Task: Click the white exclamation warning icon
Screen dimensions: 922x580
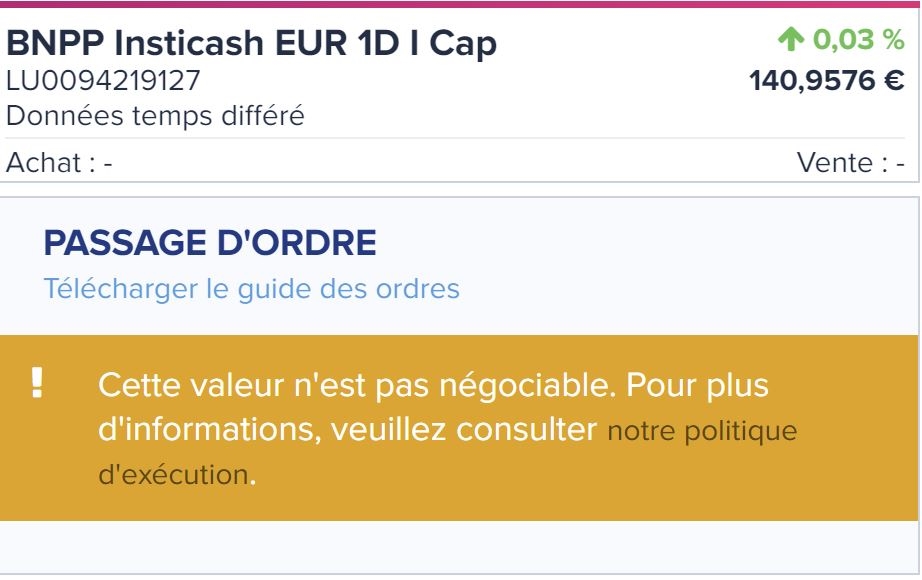Action: [38, 382]
